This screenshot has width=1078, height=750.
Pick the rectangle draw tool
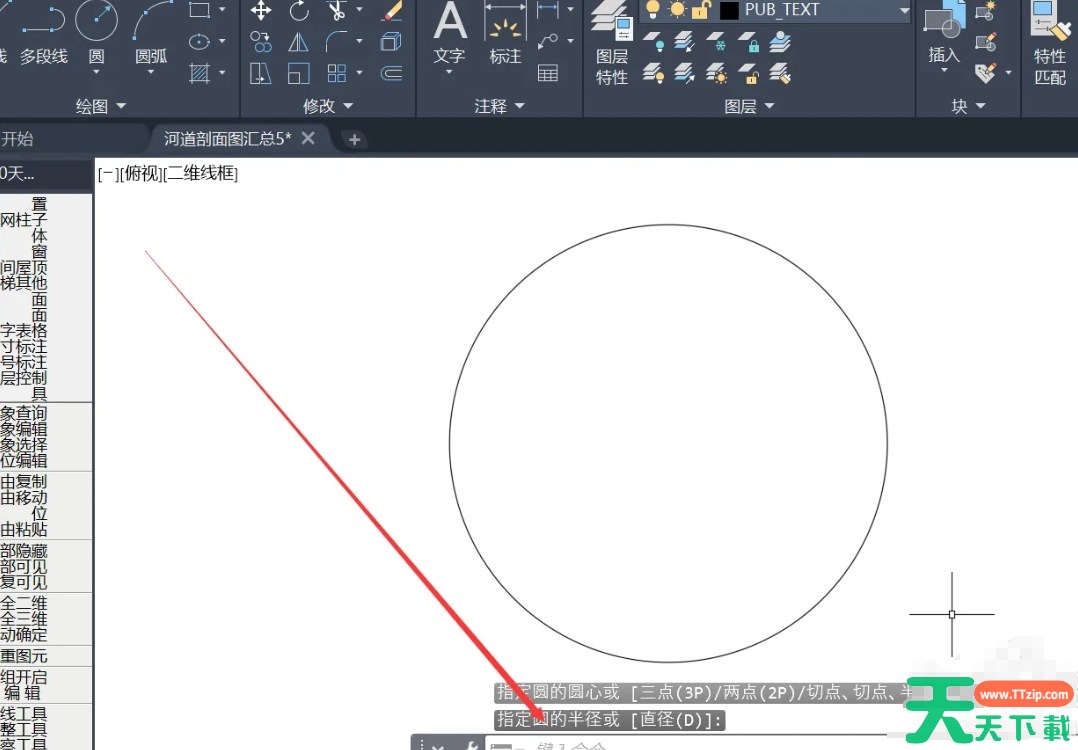pos(199,10)
